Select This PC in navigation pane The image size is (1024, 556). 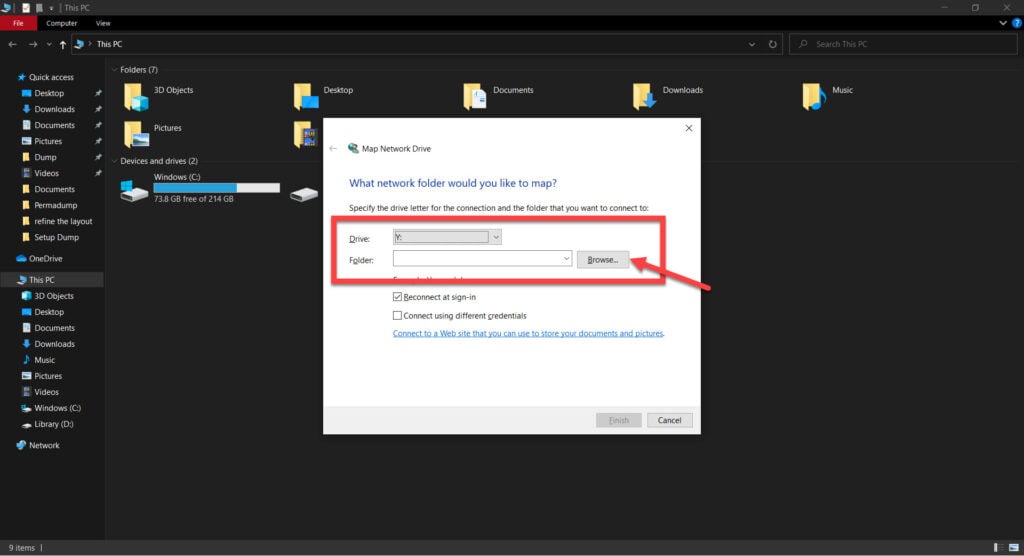tap(42, 280)
